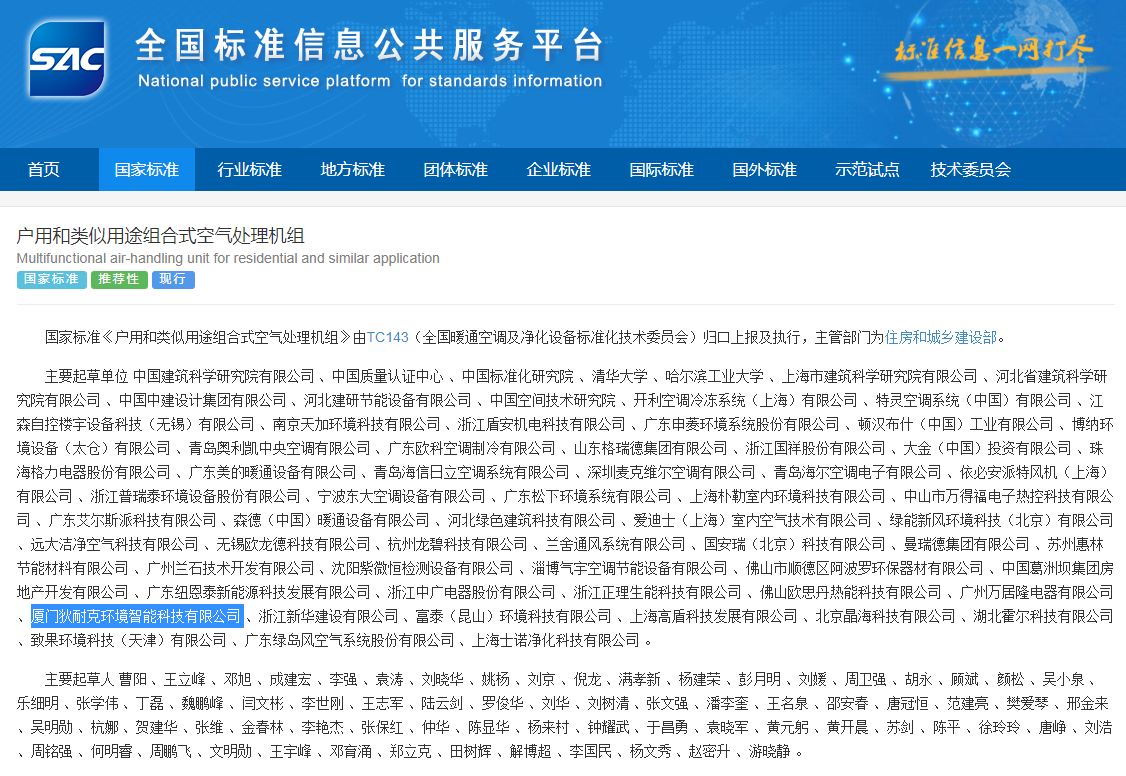The image size is (1126, 776).
Task: Select the 国外标准 tab
Action: [x=765, y=169]
